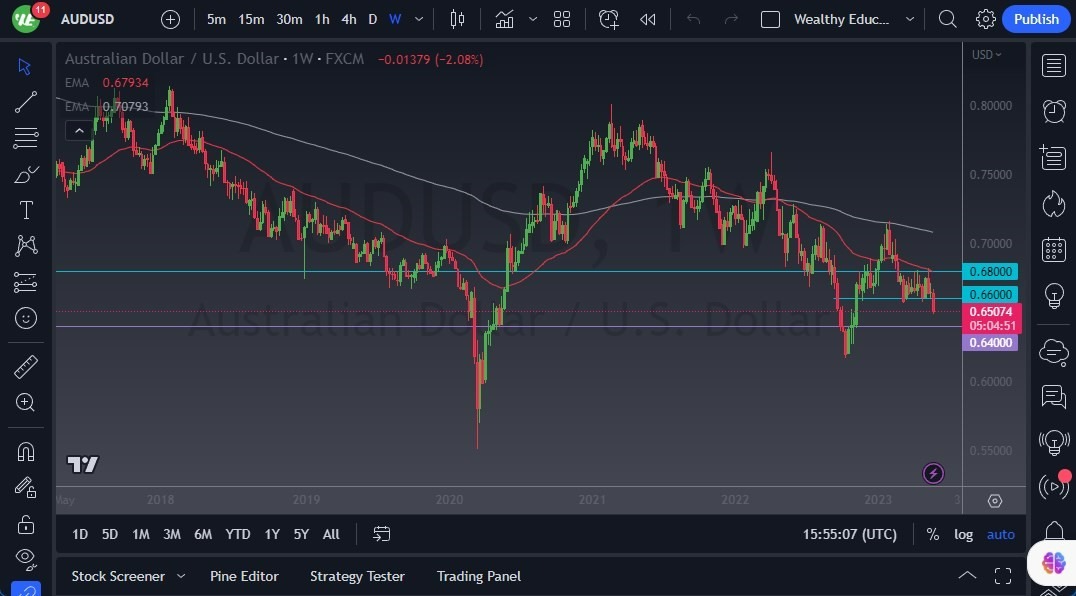Expand the timeframe dropdown arrow
1076x596 pixels.
point(418,19)
